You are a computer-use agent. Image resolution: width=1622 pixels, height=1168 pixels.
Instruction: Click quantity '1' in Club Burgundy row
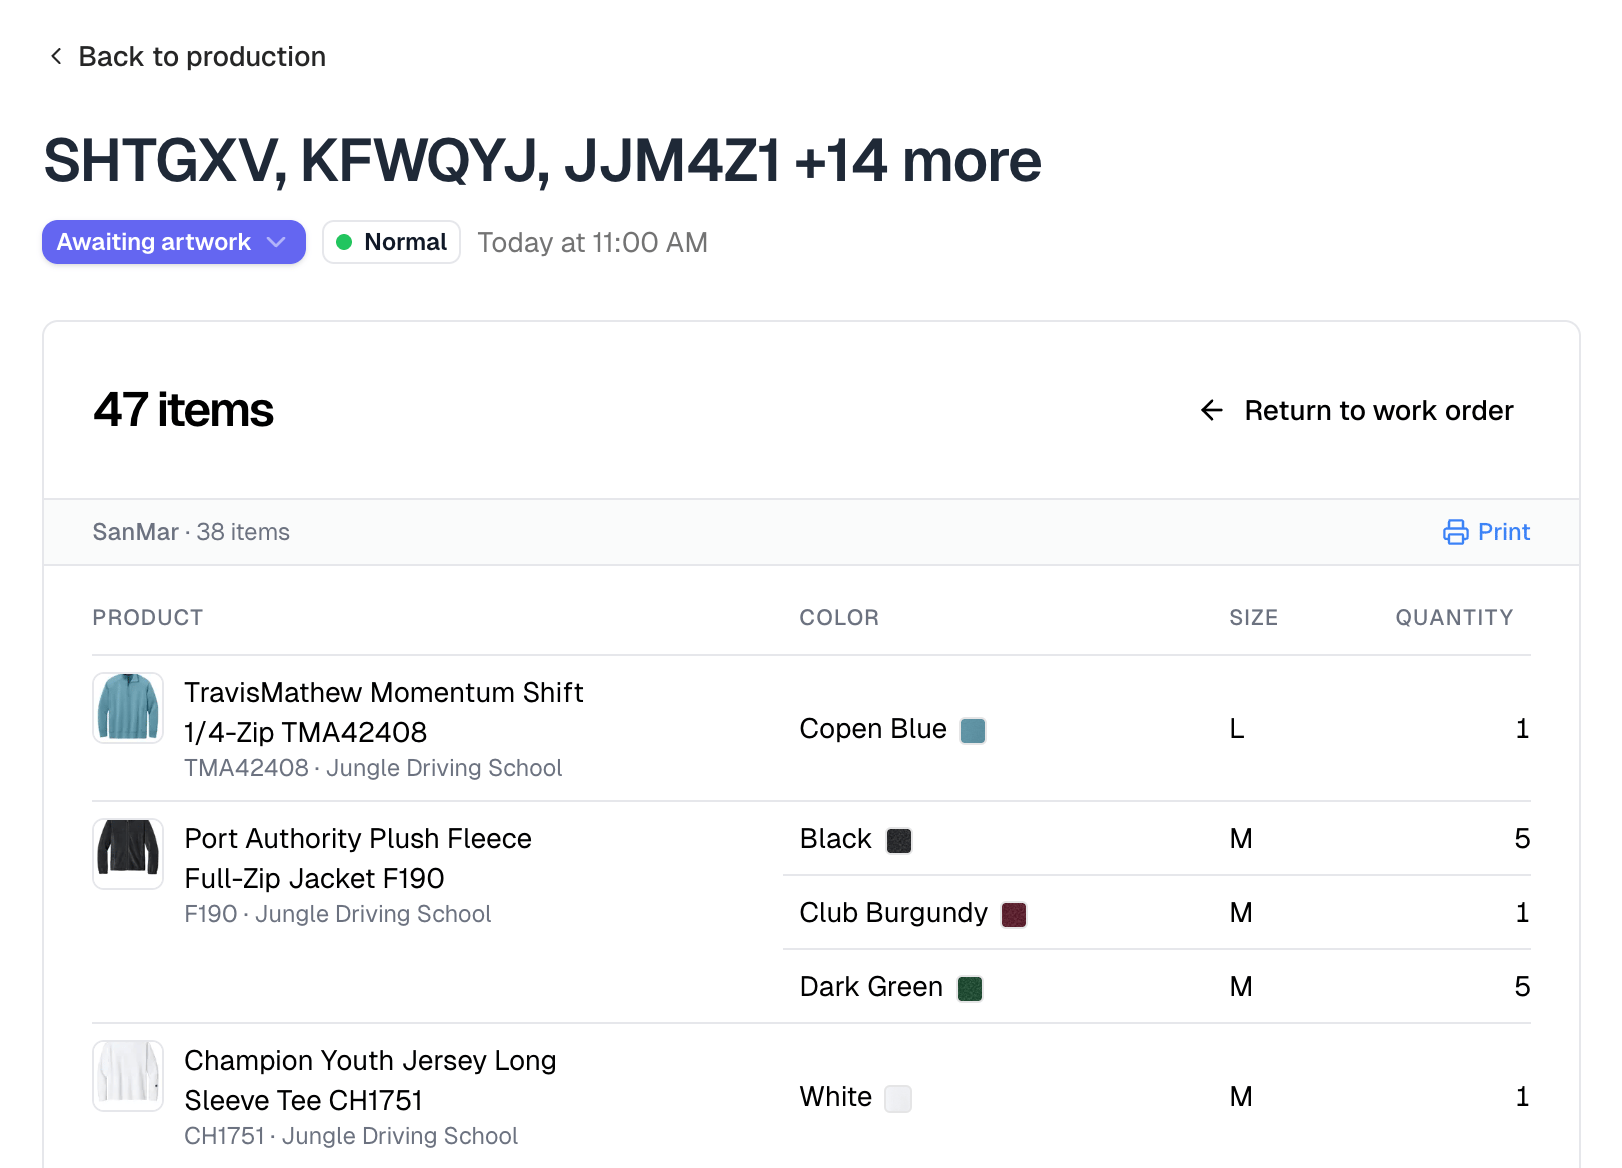pos(1522,913)
